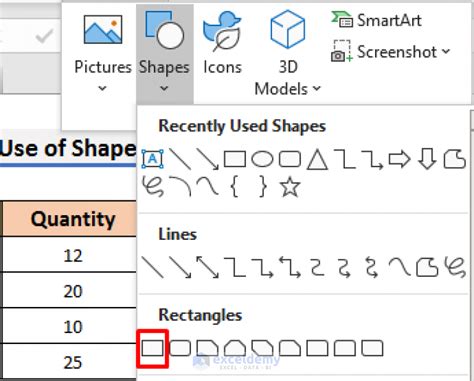Select the Curved Double-Arrow Connector

[372, 267]
